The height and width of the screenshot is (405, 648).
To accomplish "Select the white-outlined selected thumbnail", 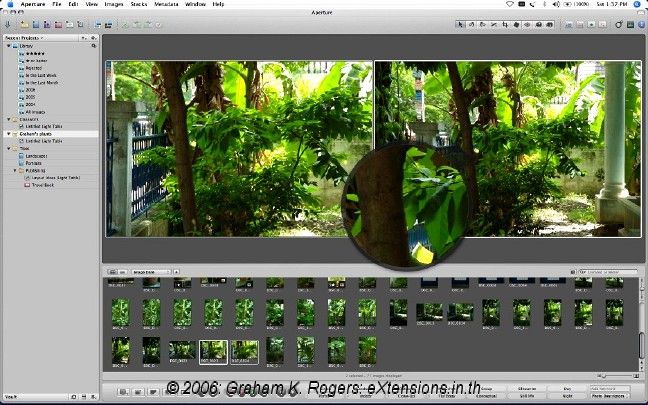I will pyautogui.click(x=213, y=352).
